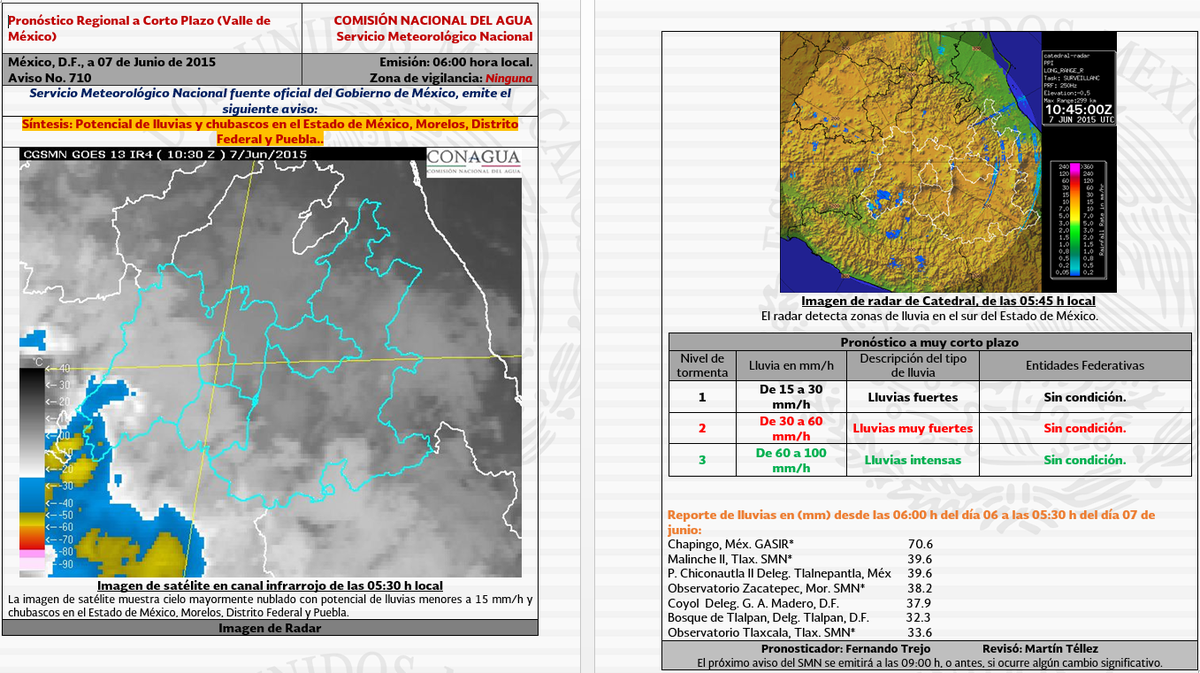Click caption 'Imagen de radar de Catedral'
This screenshot has height=673, width=1200.
click(x=948, y=301)
